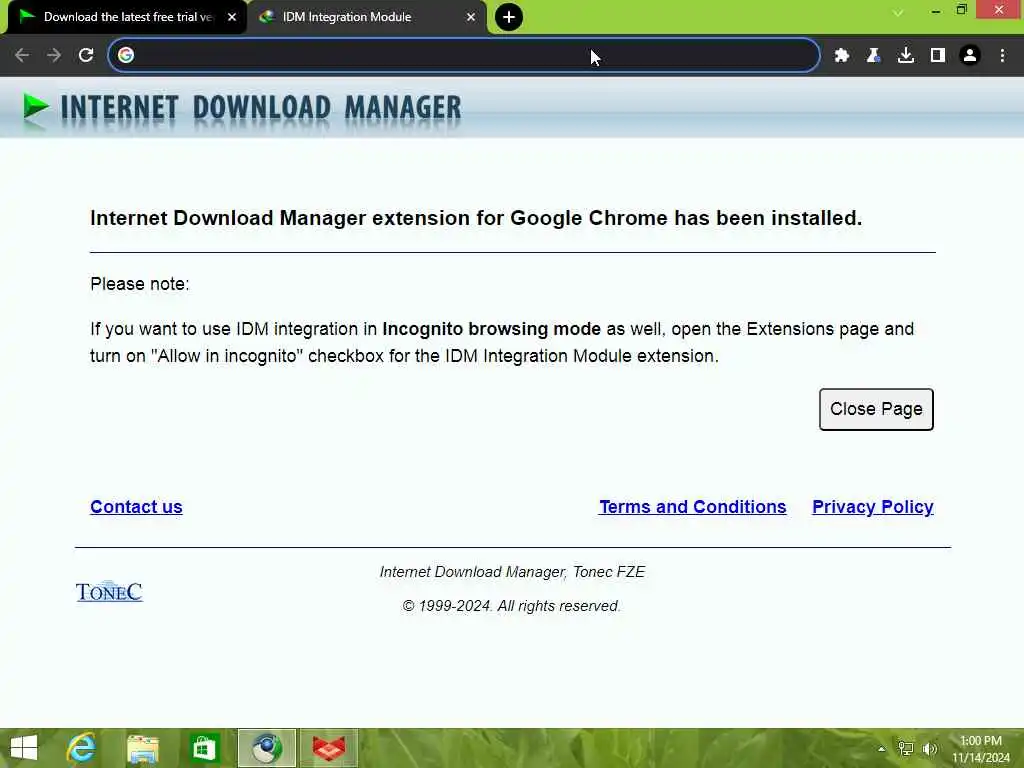The width and height of the screenshot is (1024, 768).
Task: Select the IDM Integration Module tab
Action: (366, 17)
